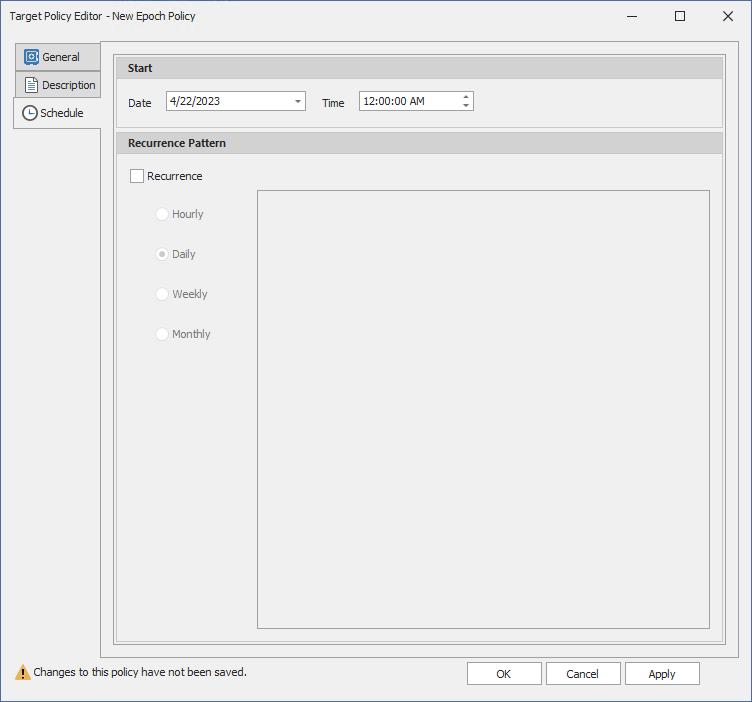Viewport: 752px width, 702px height.
Task: Choose the Weekly recurrence option
Action: click(162, 294)
